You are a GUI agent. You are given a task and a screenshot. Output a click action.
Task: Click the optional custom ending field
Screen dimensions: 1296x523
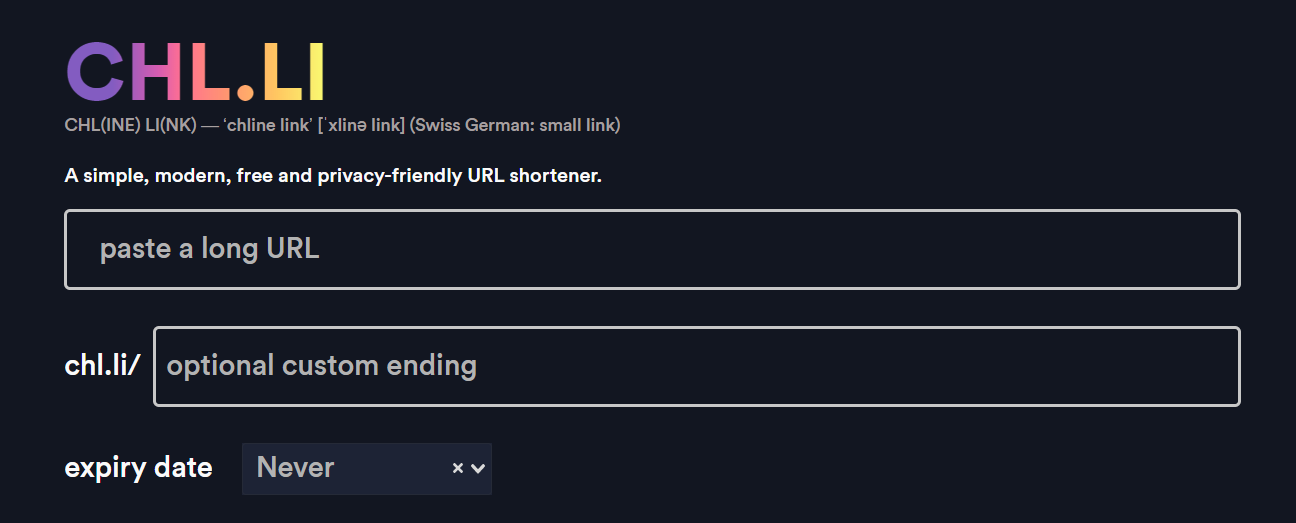click(696, 366)
